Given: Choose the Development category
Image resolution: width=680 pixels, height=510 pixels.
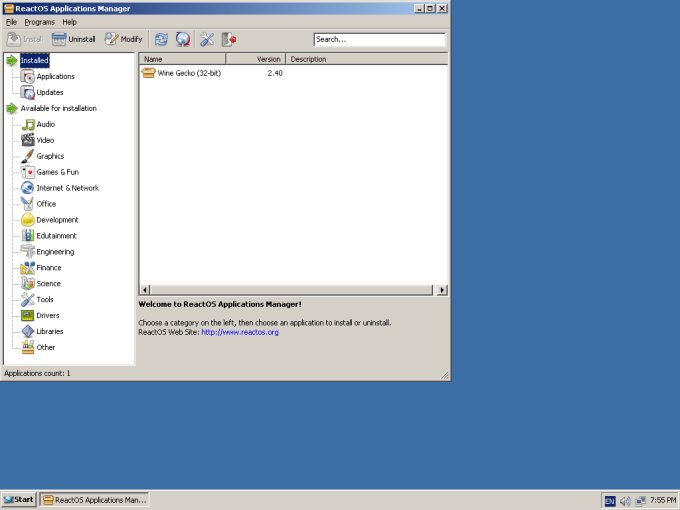Looking at the screenshot, I should coord(57,220).
